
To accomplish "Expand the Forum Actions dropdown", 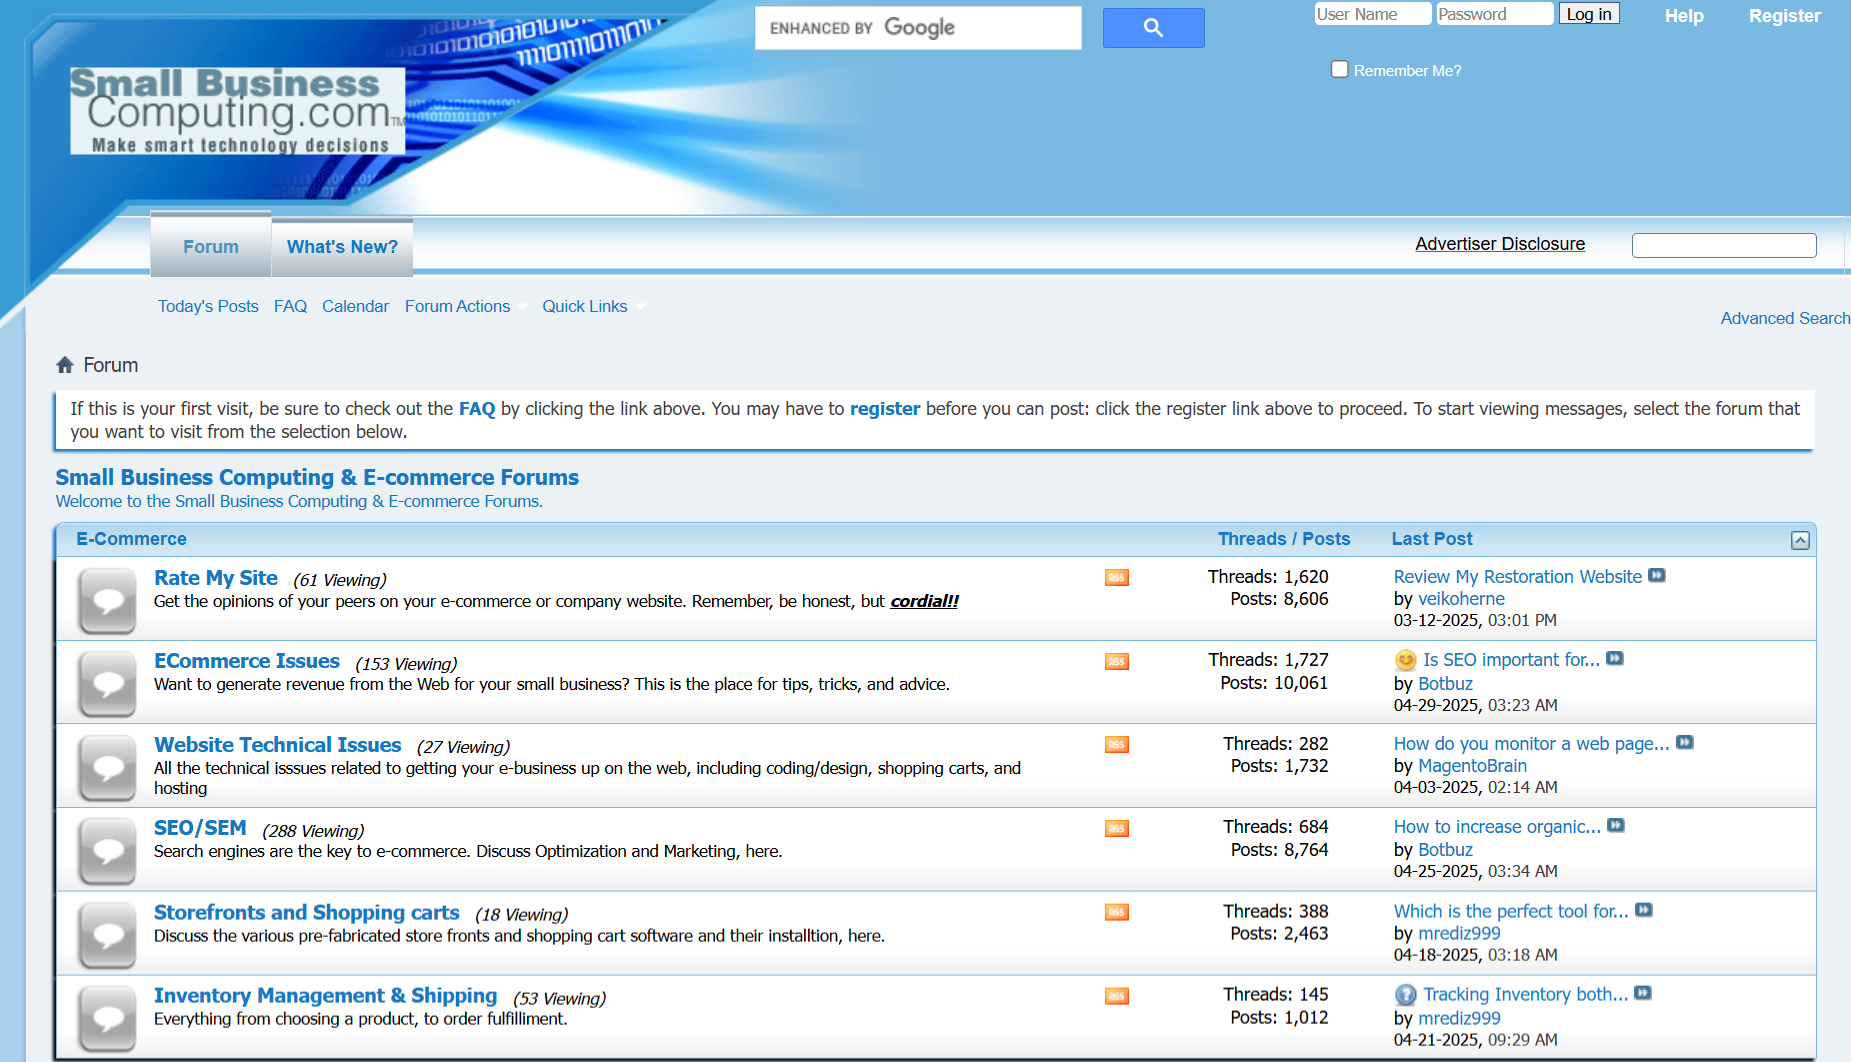I will click(466, 306).
